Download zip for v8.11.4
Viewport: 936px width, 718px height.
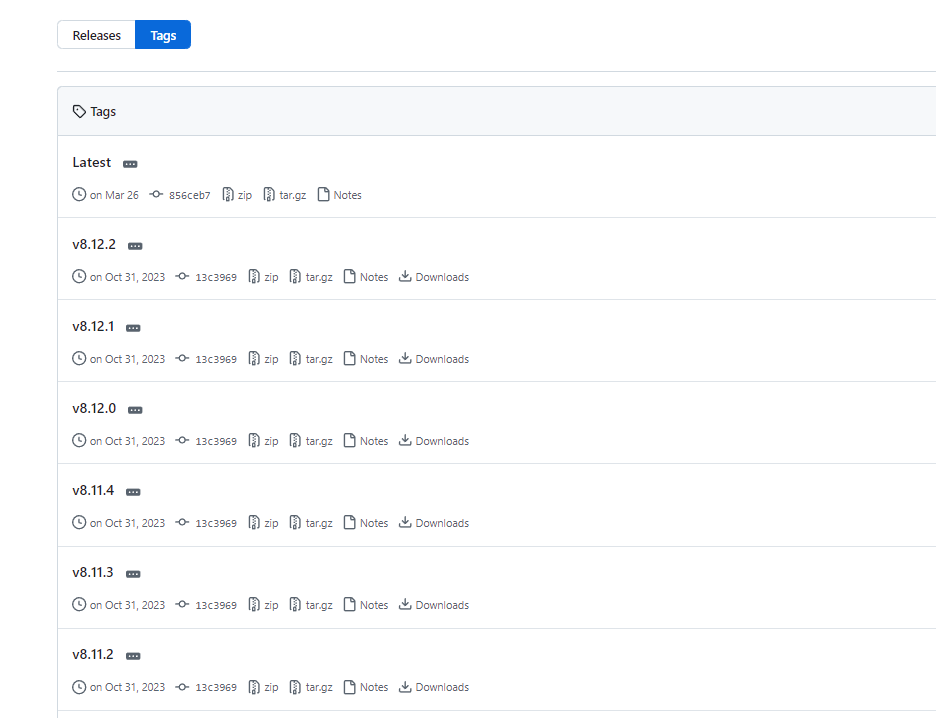tap(271, 523)
